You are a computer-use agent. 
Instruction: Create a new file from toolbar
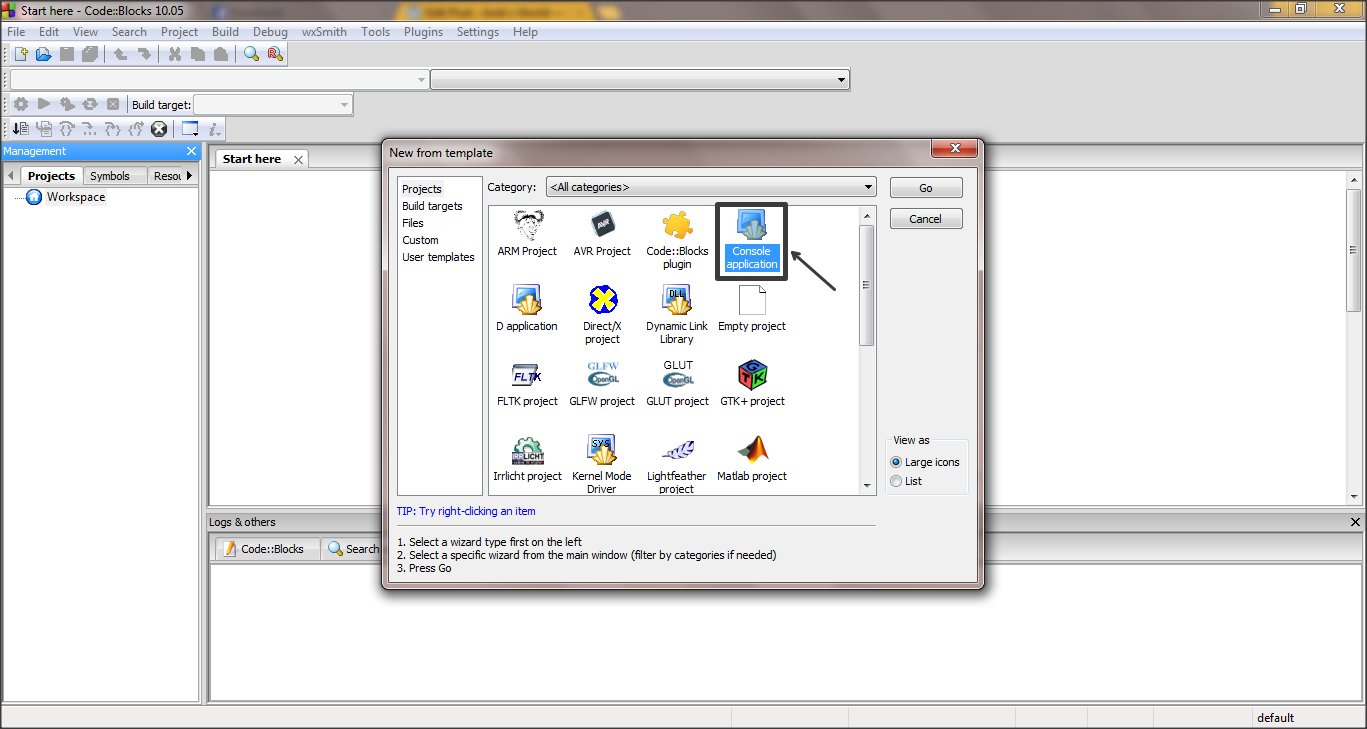(x=21, y=54)
